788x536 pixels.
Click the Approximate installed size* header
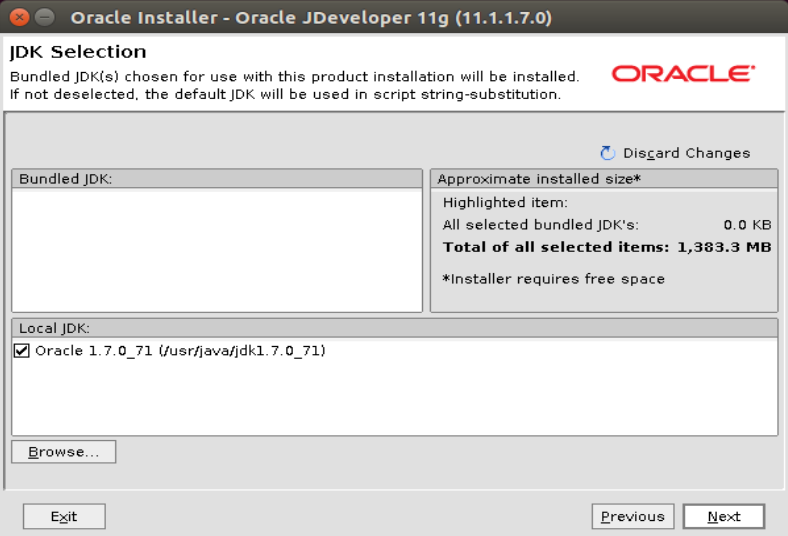coord(604,179)
